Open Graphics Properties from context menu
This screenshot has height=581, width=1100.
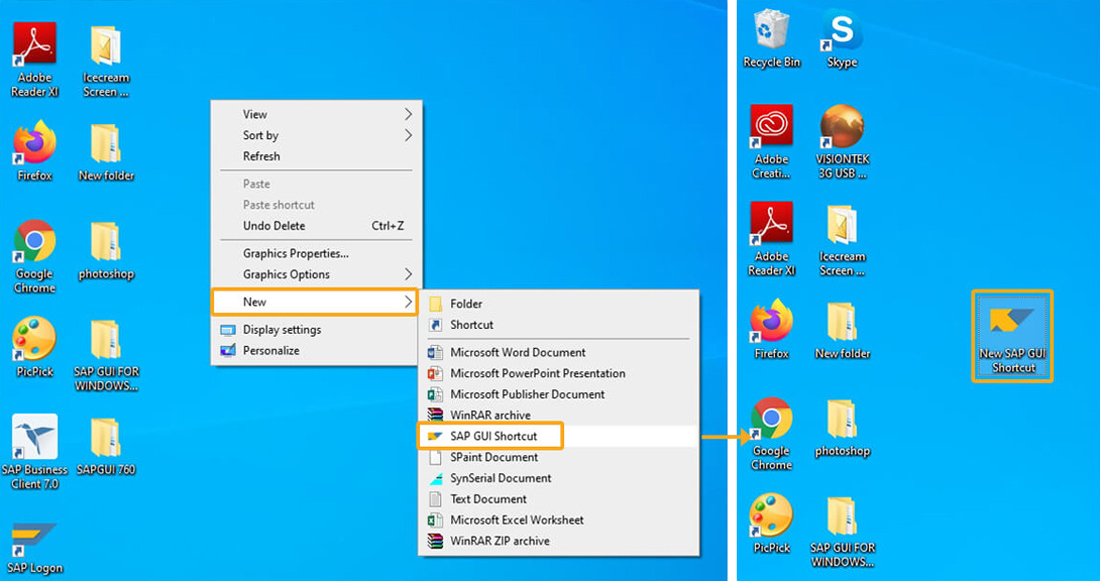(295, 253)
